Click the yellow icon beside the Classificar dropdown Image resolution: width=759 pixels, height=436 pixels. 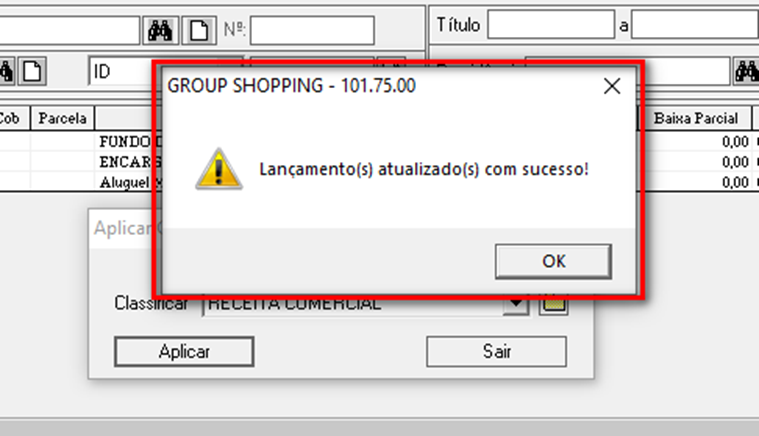pos(553,305)
